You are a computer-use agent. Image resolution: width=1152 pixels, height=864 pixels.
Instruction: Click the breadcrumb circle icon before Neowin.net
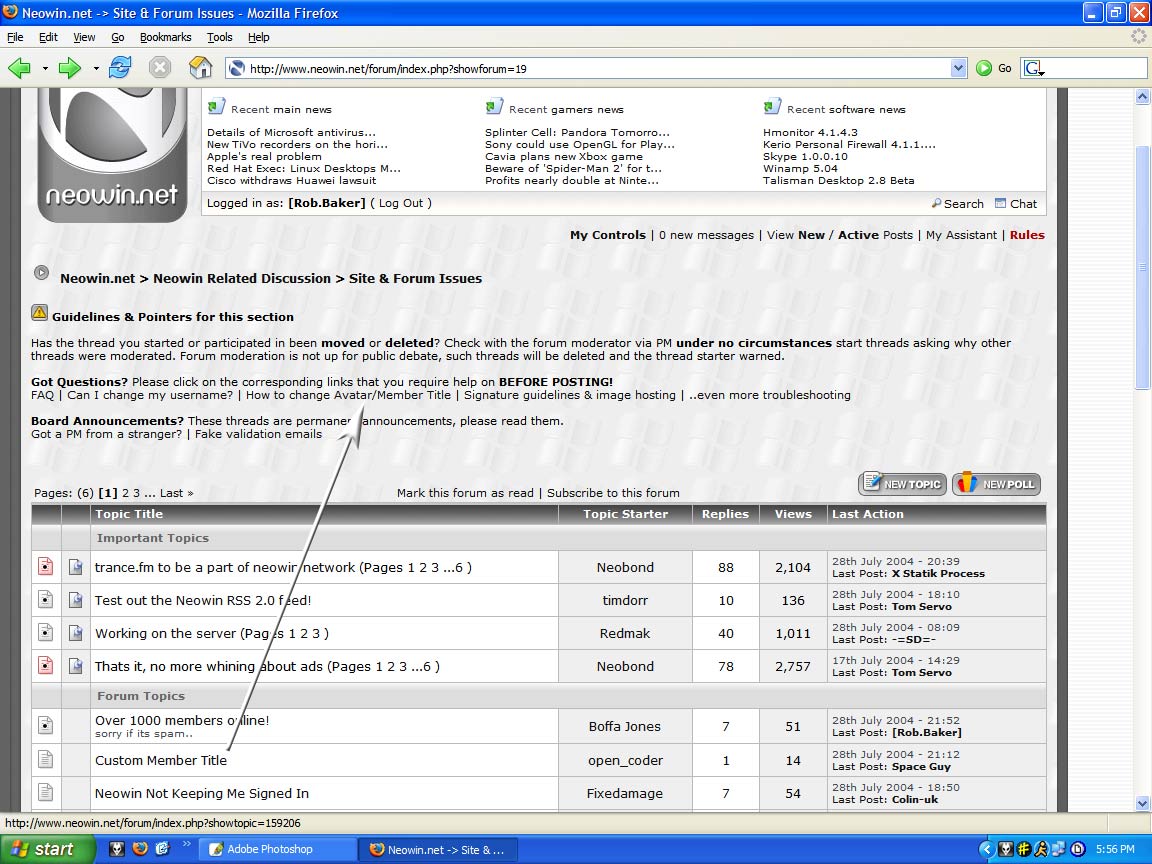point(41,273)
